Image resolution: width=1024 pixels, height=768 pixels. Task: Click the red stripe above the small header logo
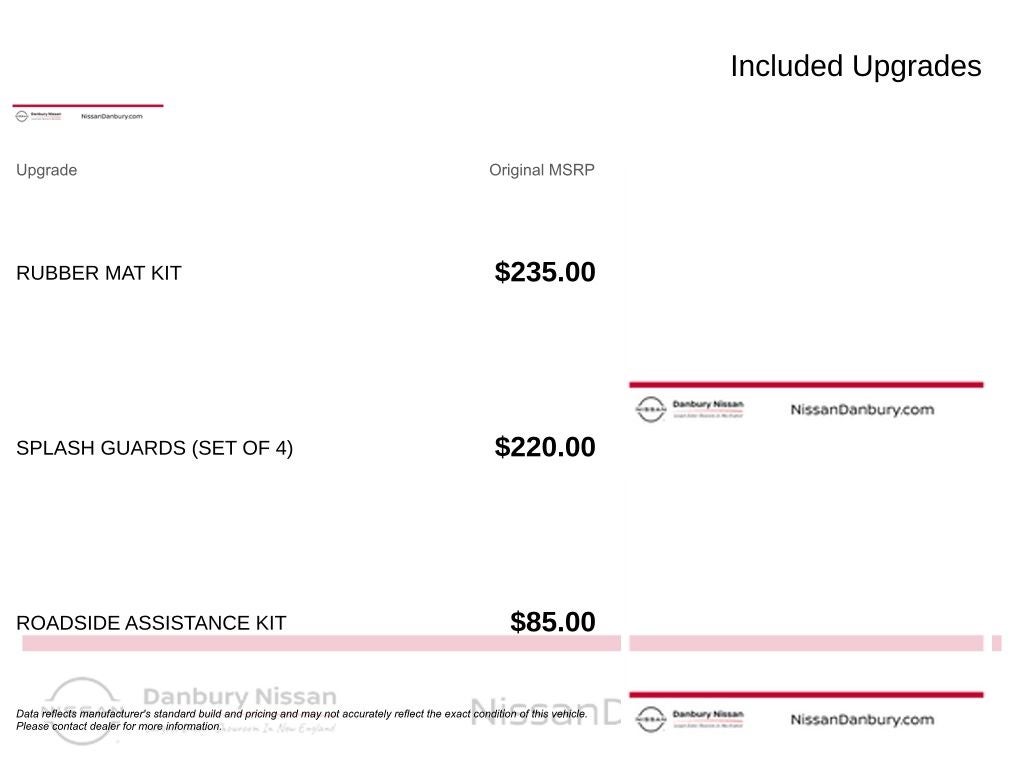point(88,105)
